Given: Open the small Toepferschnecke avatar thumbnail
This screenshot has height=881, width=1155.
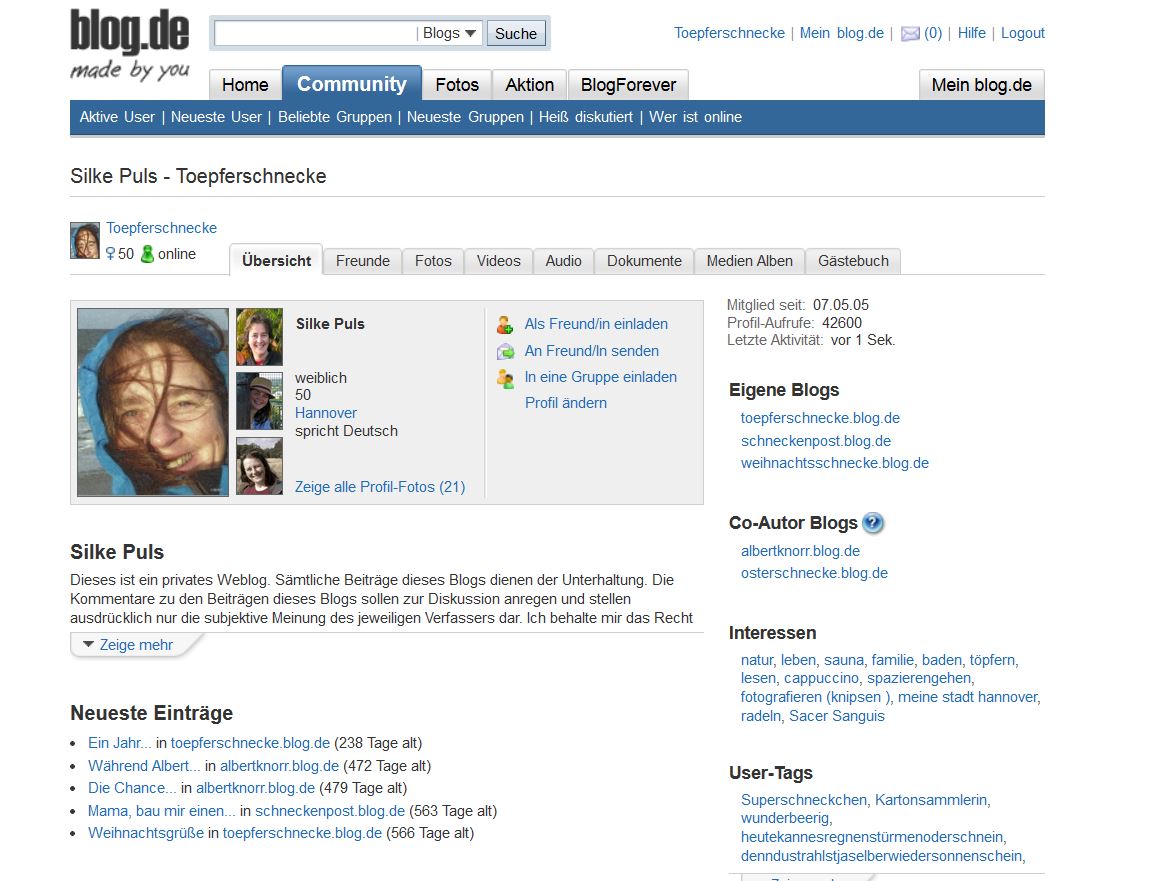Looking at the screenshot, I should click(85, 240).
